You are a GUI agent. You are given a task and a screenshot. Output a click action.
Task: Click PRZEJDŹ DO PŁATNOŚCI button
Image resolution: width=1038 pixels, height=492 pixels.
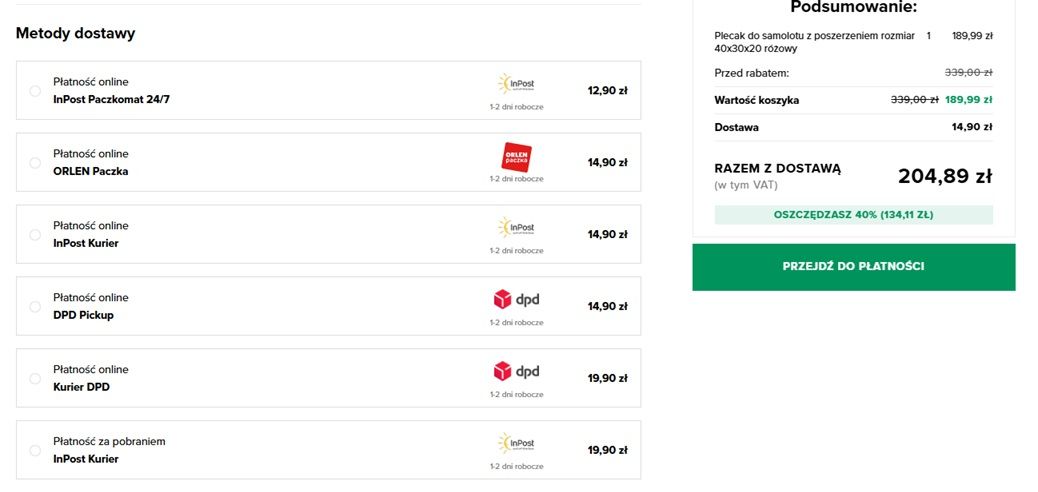pos(853,267)
